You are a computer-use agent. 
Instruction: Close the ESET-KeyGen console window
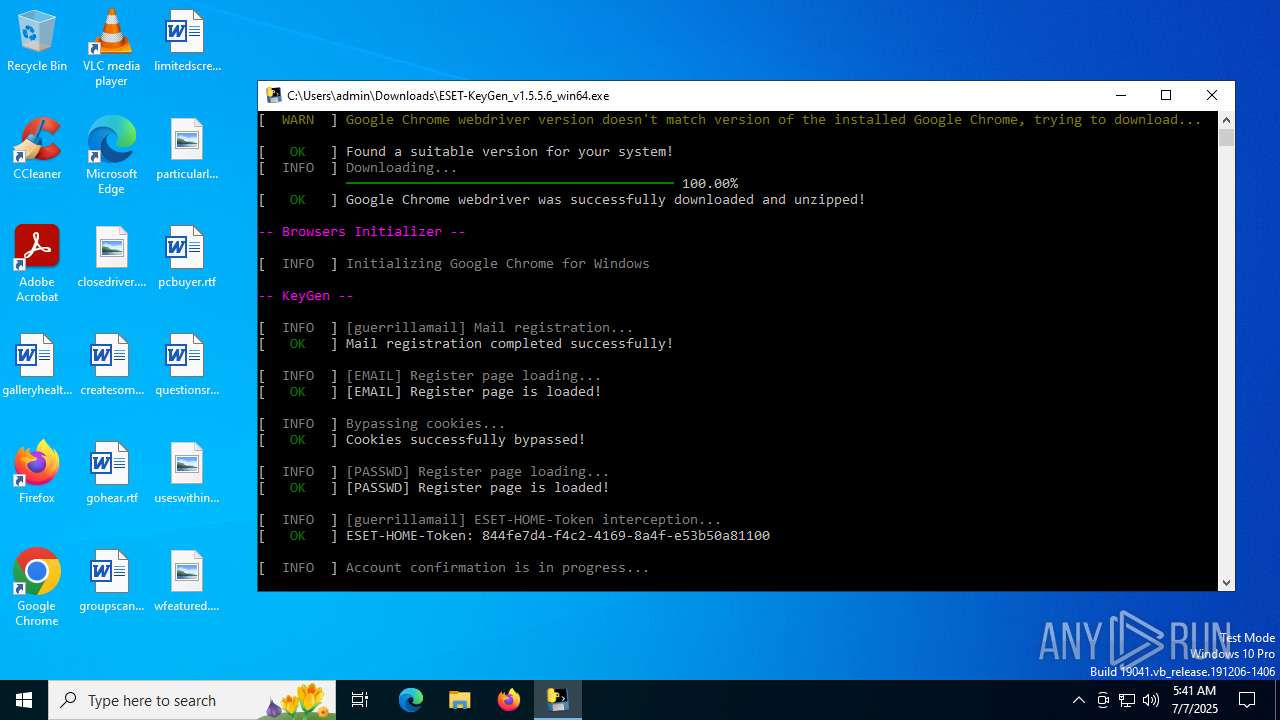click(1212, 96)
